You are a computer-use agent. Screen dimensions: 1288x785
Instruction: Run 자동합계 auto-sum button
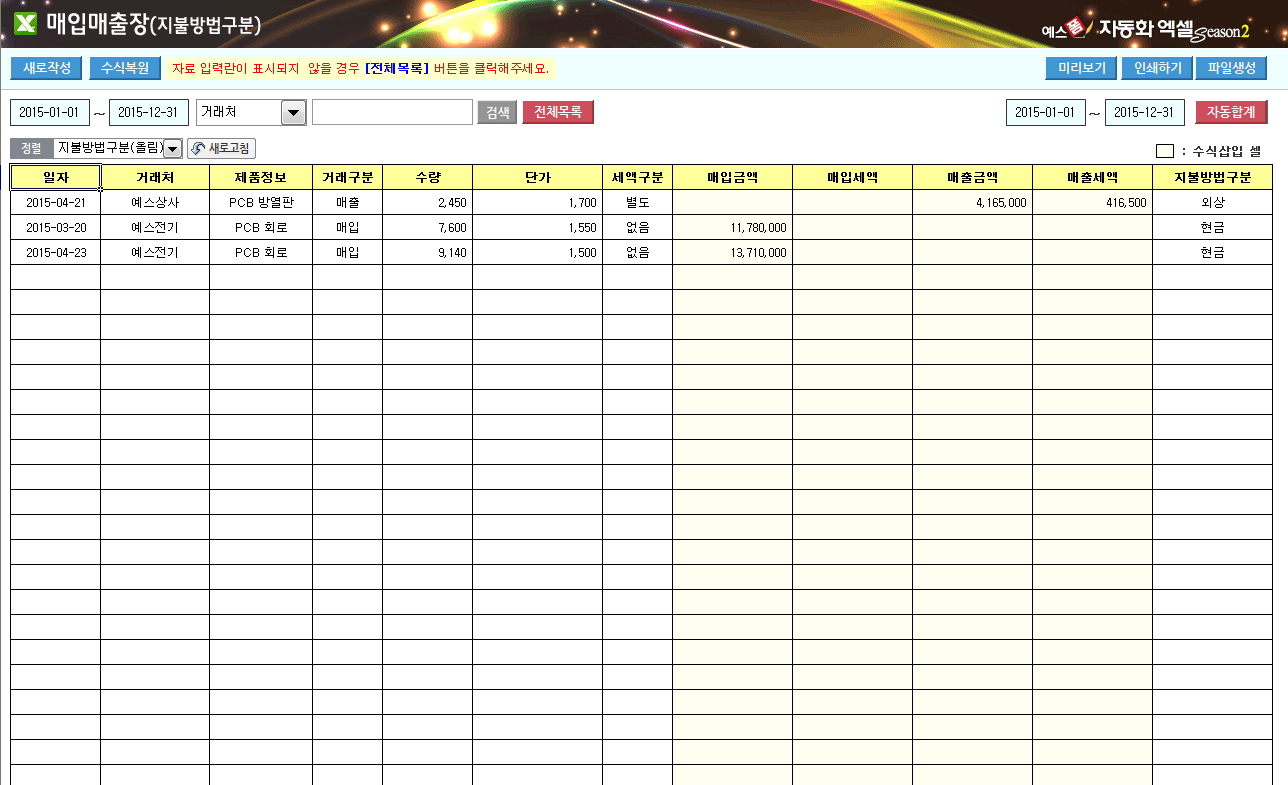pyautogui.click(x=1231, y=112)
